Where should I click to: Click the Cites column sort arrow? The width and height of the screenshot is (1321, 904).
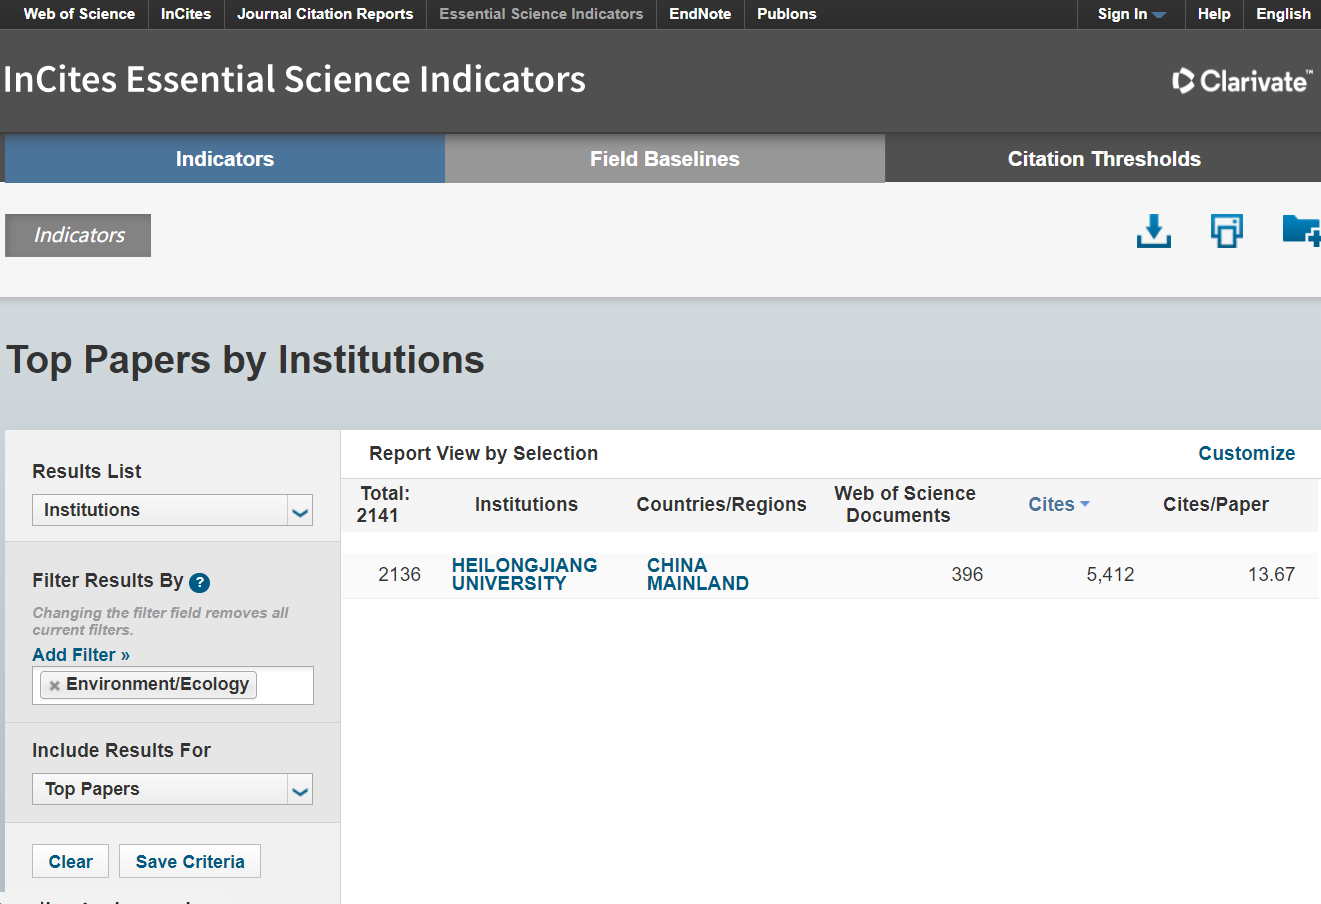(1085, 504)
